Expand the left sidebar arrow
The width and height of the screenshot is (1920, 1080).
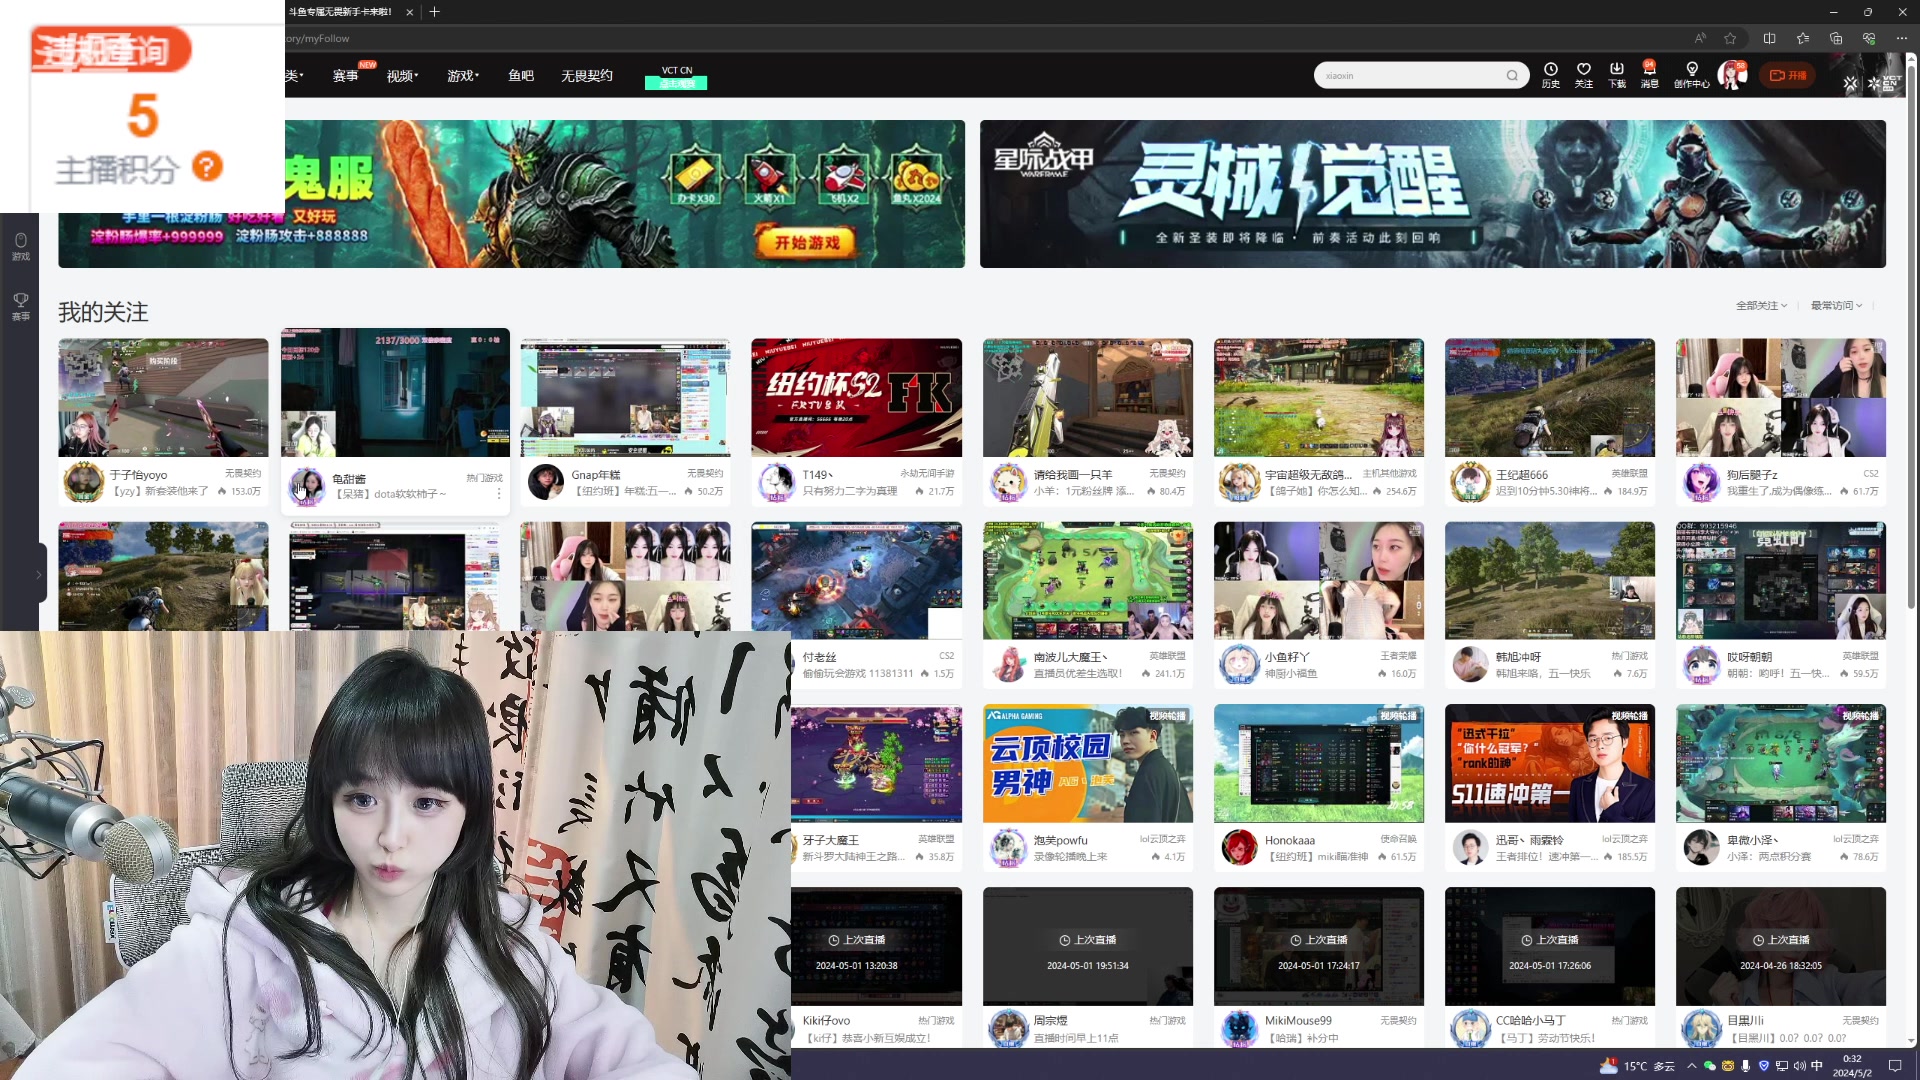38,574
